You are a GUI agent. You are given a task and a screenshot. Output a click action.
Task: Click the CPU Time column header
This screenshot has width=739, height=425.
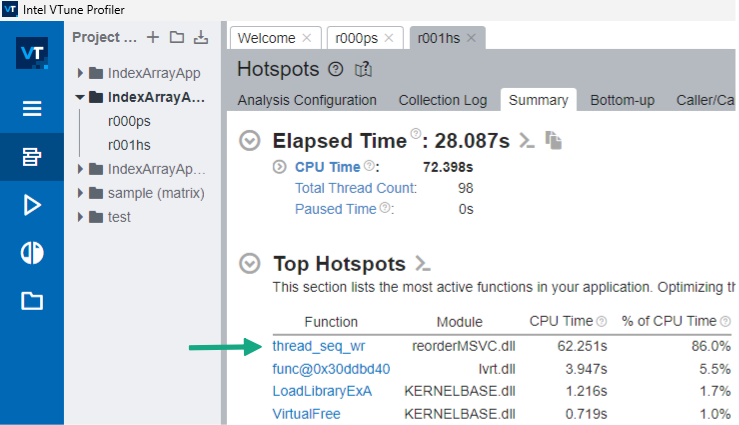coord(561,321)
